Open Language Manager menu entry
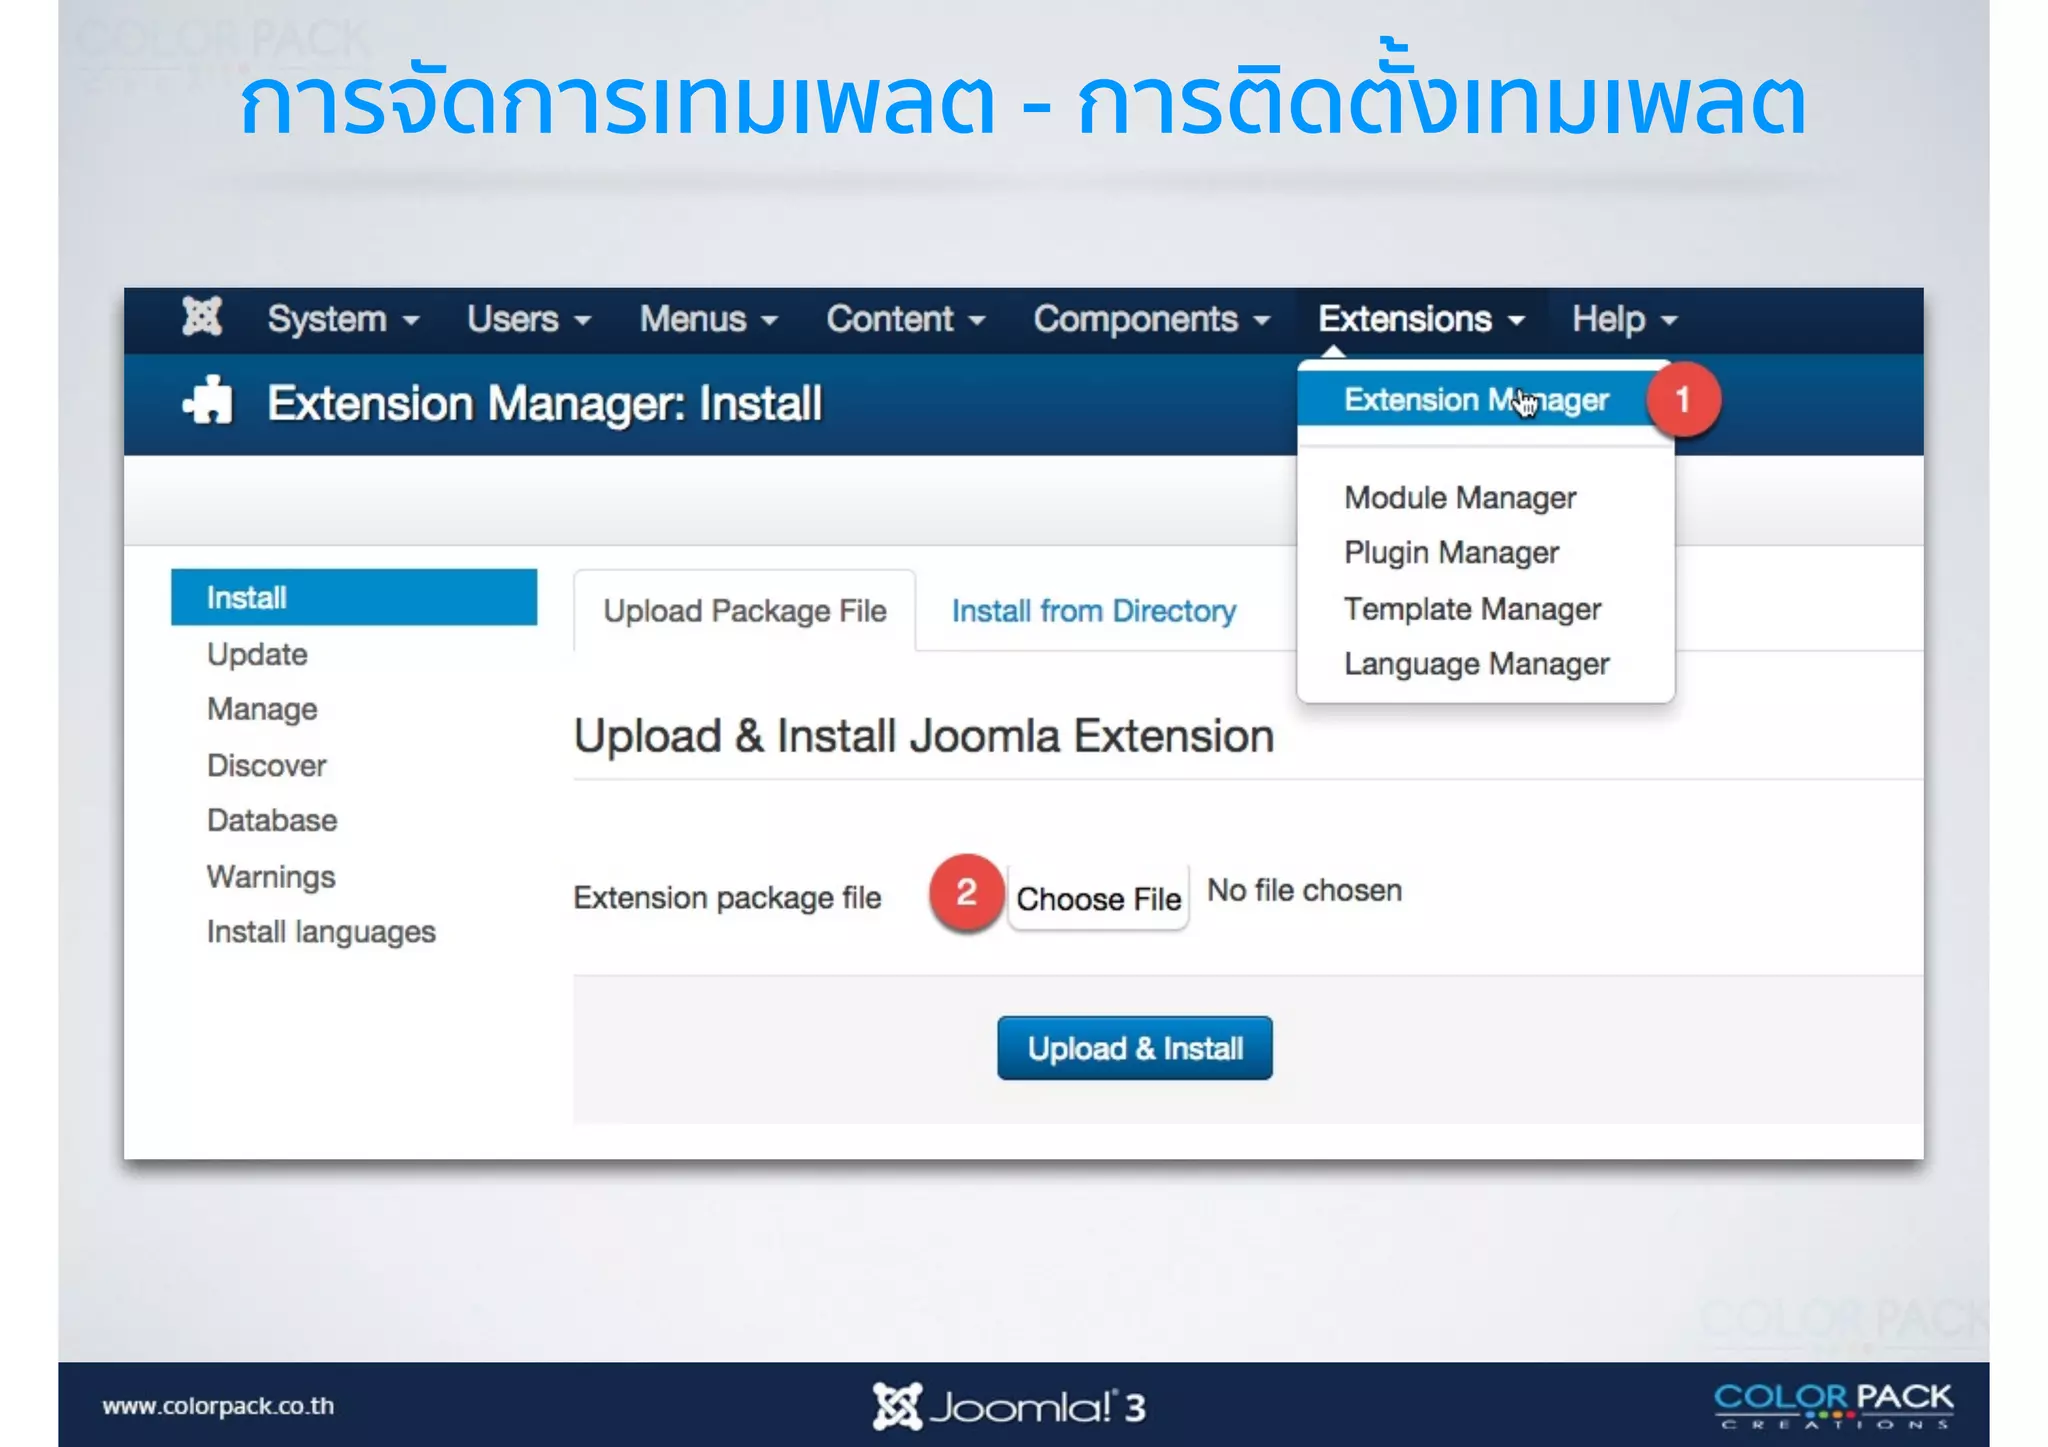The image size is (2048, 1447). (1477, 664)
